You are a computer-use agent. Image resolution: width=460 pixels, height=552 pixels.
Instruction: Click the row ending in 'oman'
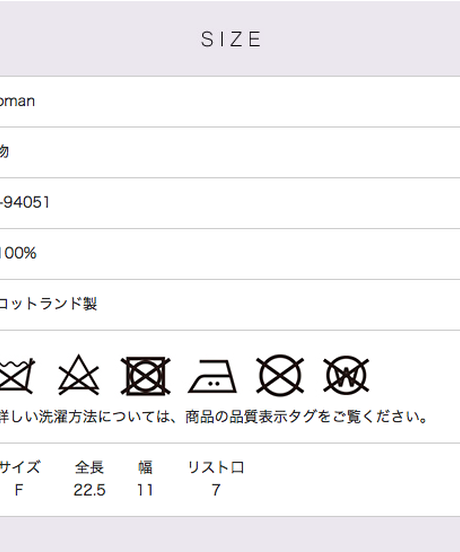[x=230, y=101]
